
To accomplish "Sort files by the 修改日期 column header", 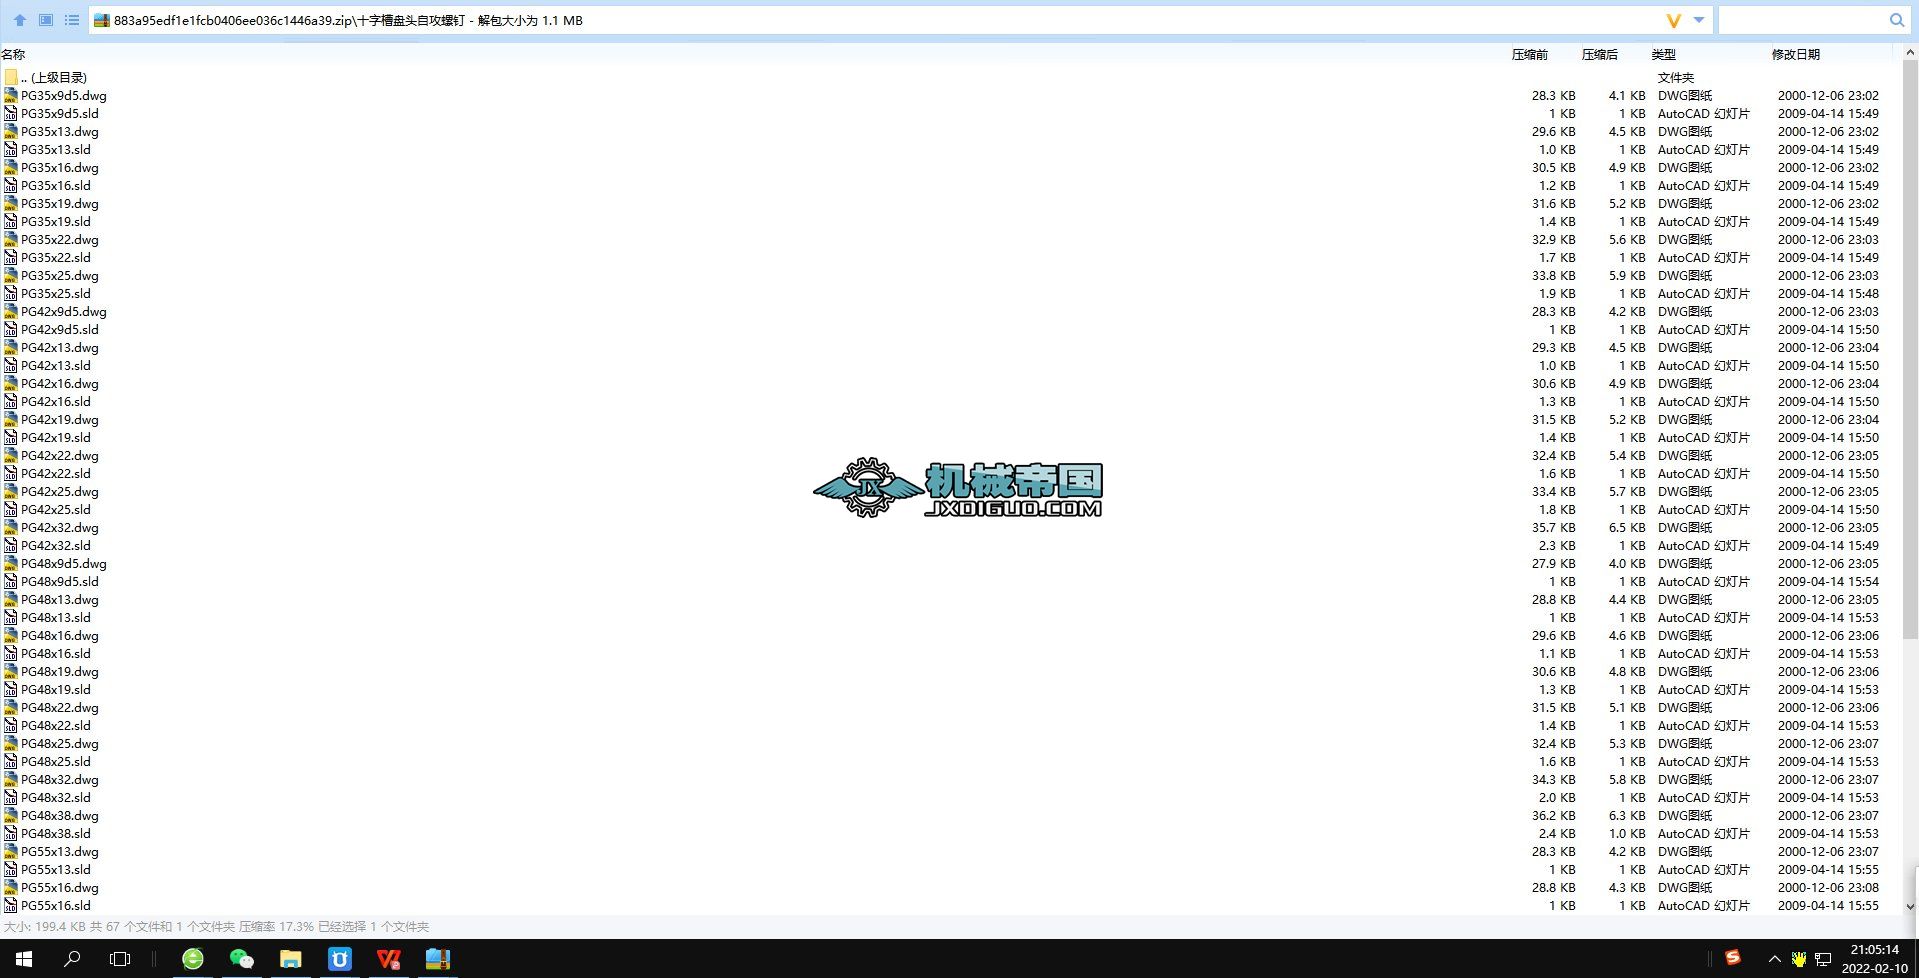I will [x=1795, y=55].
